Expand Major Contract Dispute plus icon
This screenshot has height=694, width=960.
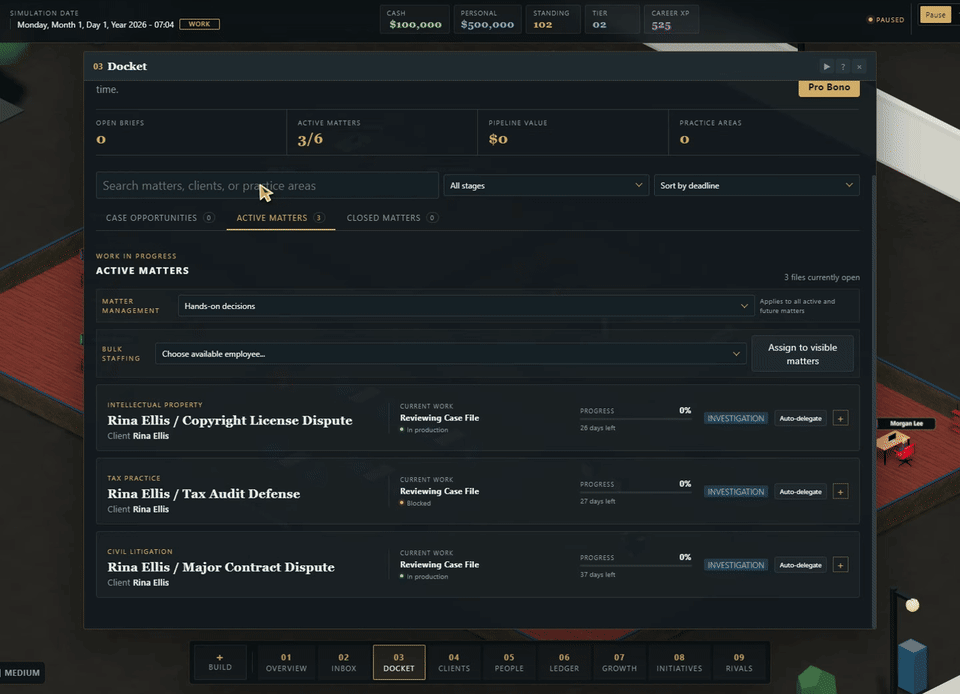pos(840,565)
